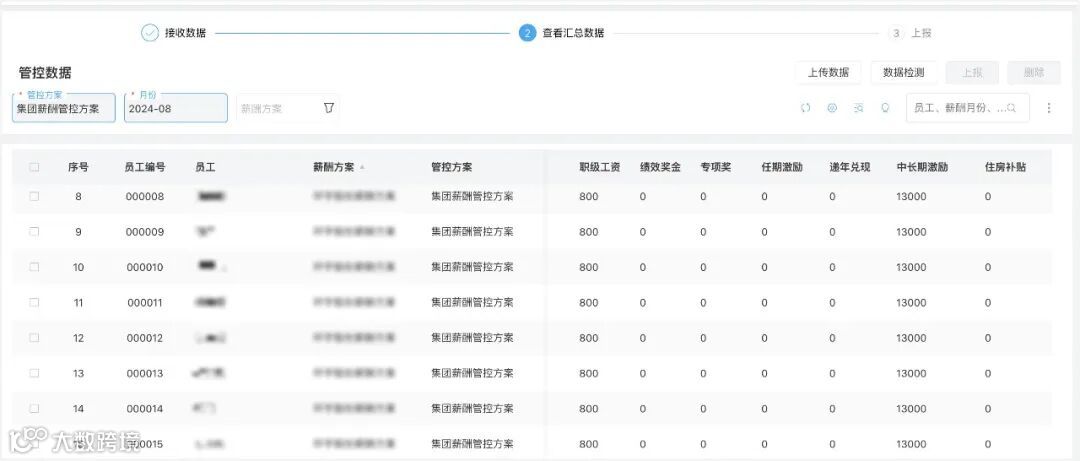
Task: Click 中长期激励 value 13000 in row 10
Action: 911,267
